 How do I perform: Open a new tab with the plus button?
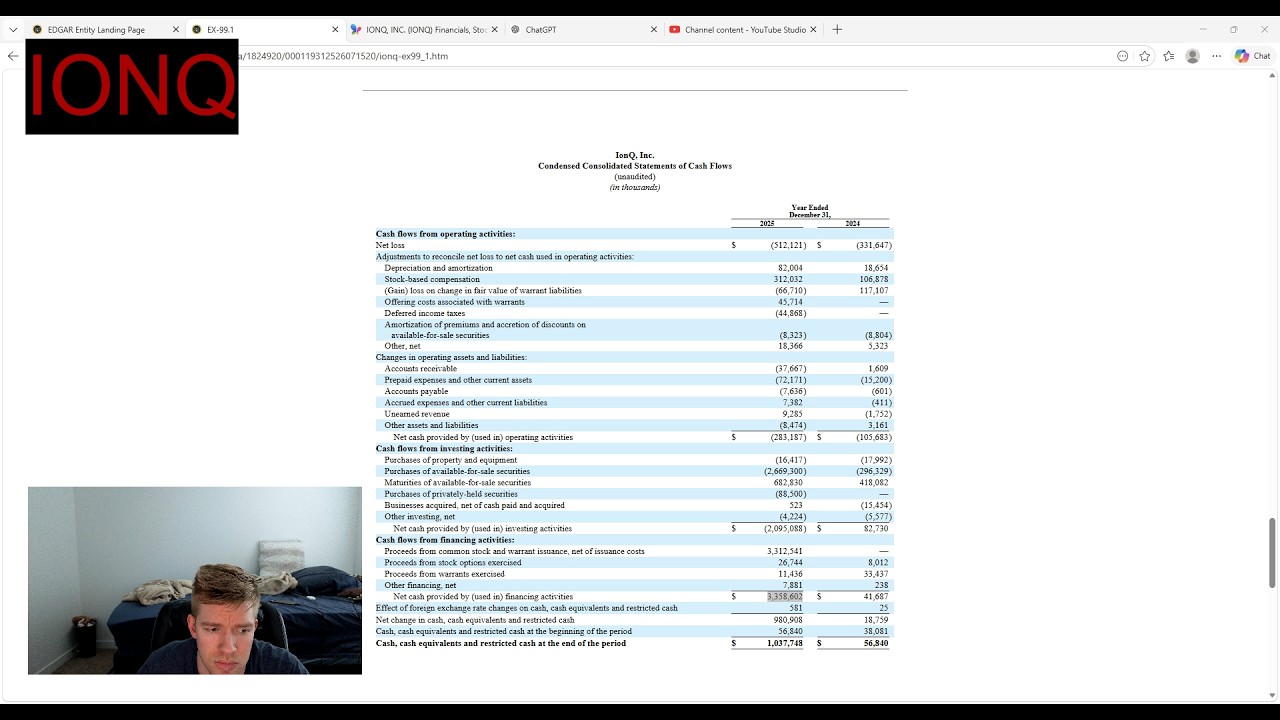[x=837, y=30]
